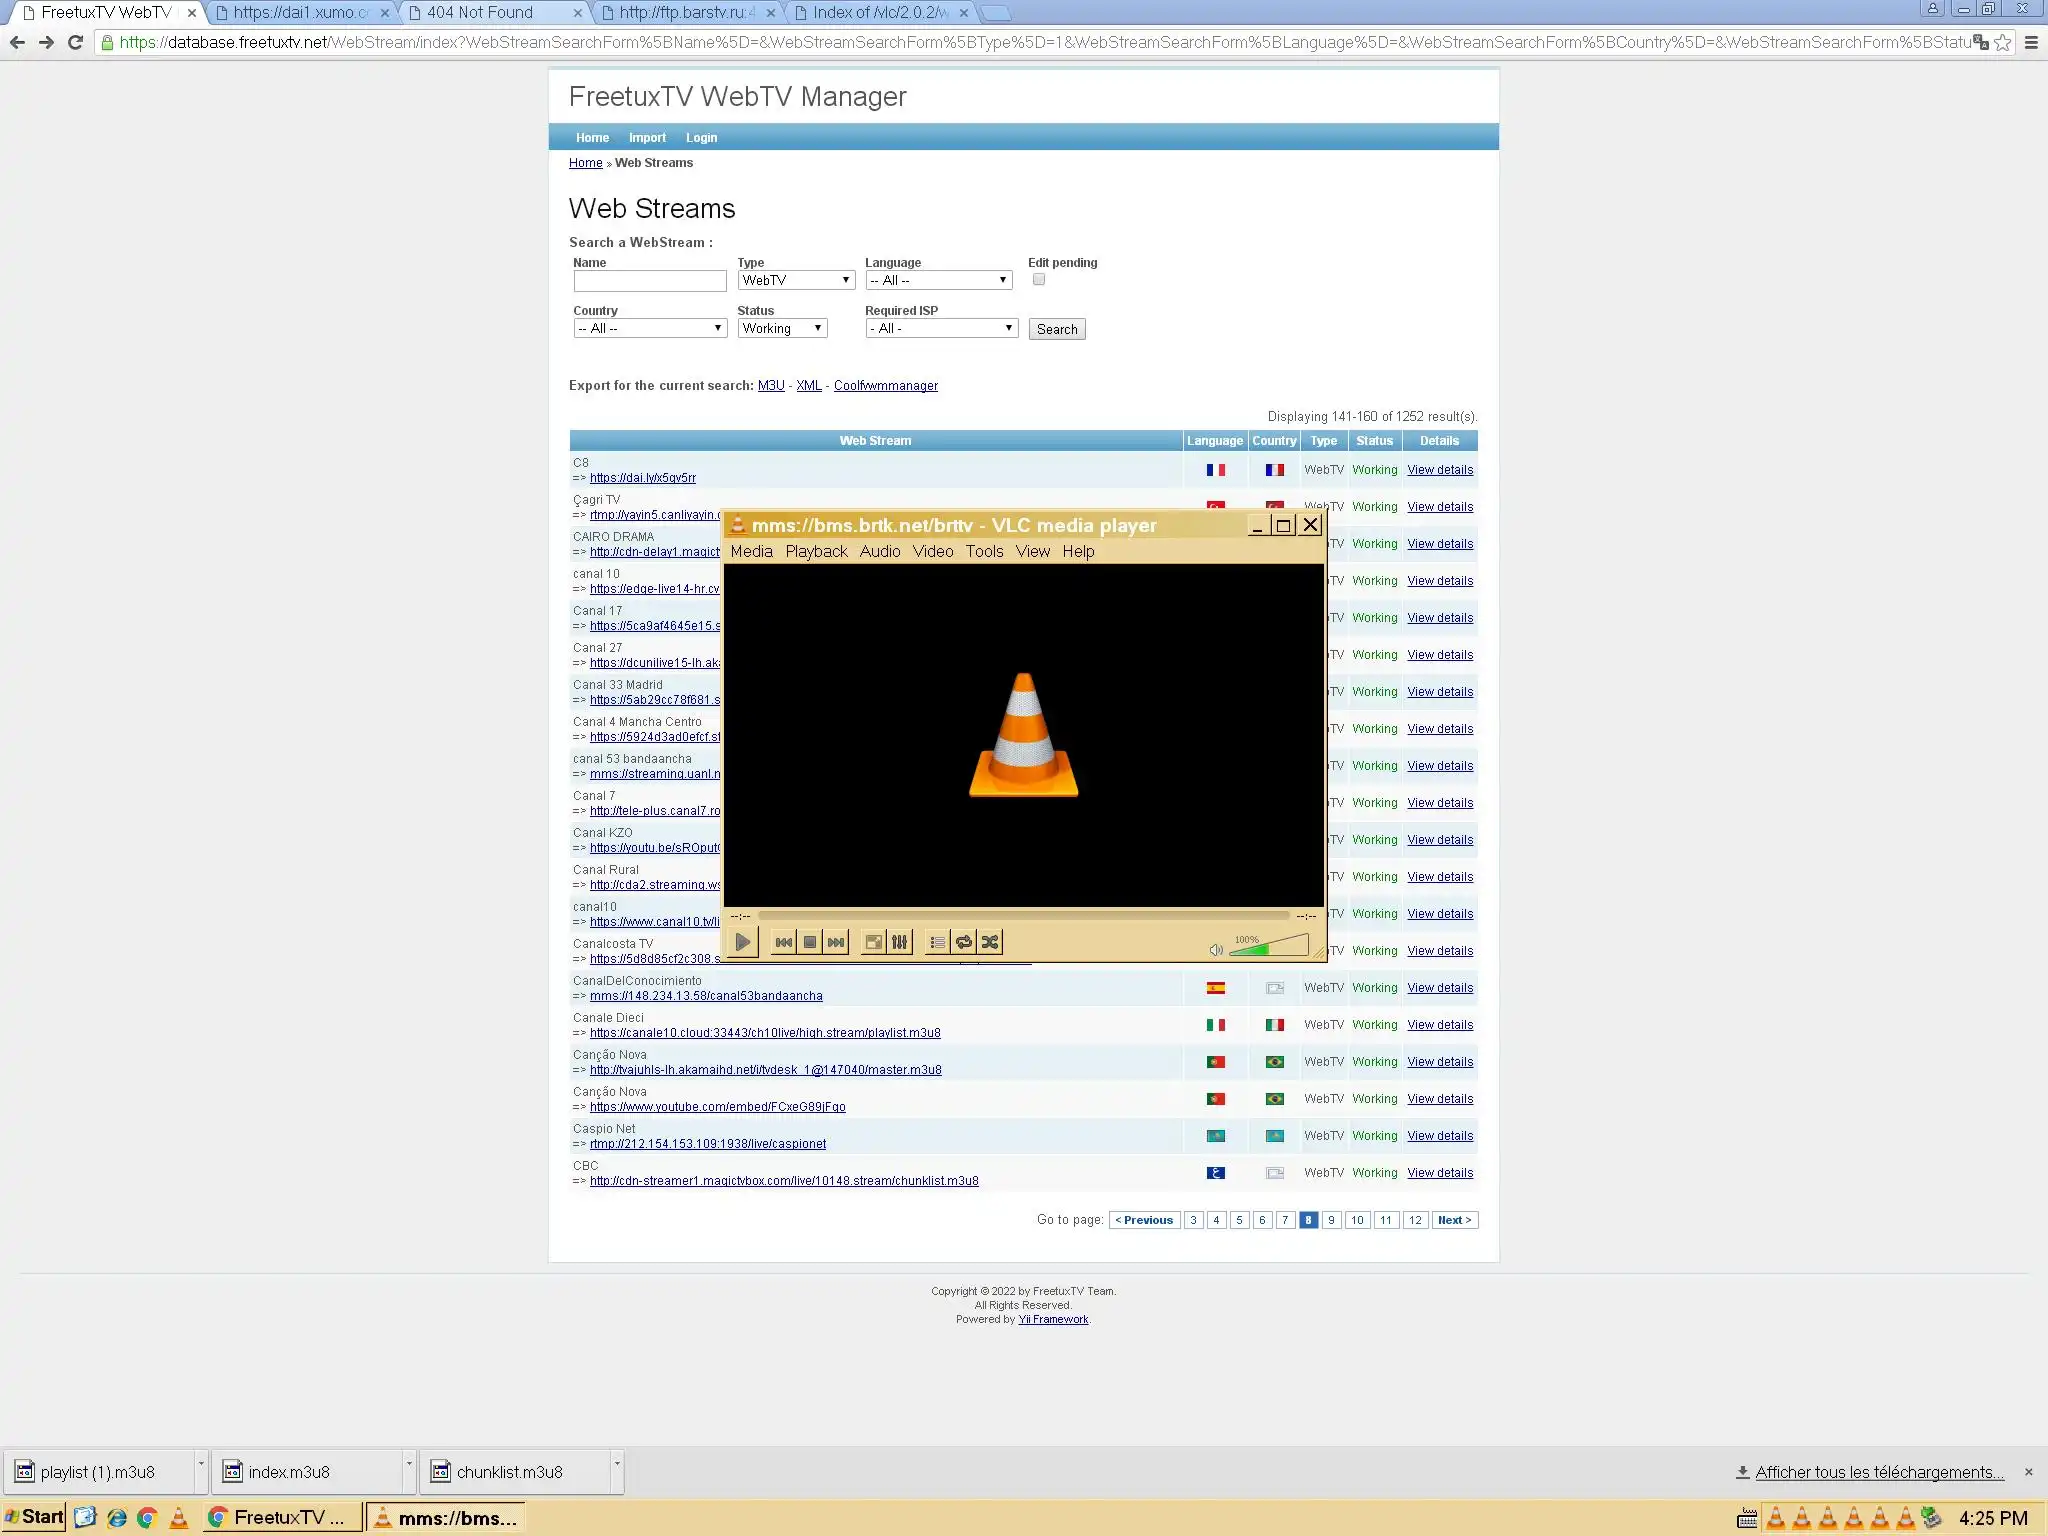Viewport: 2048px width, 1536px height.
Task: Adjust the VLC volume slider
Action: pos(1268,946)
